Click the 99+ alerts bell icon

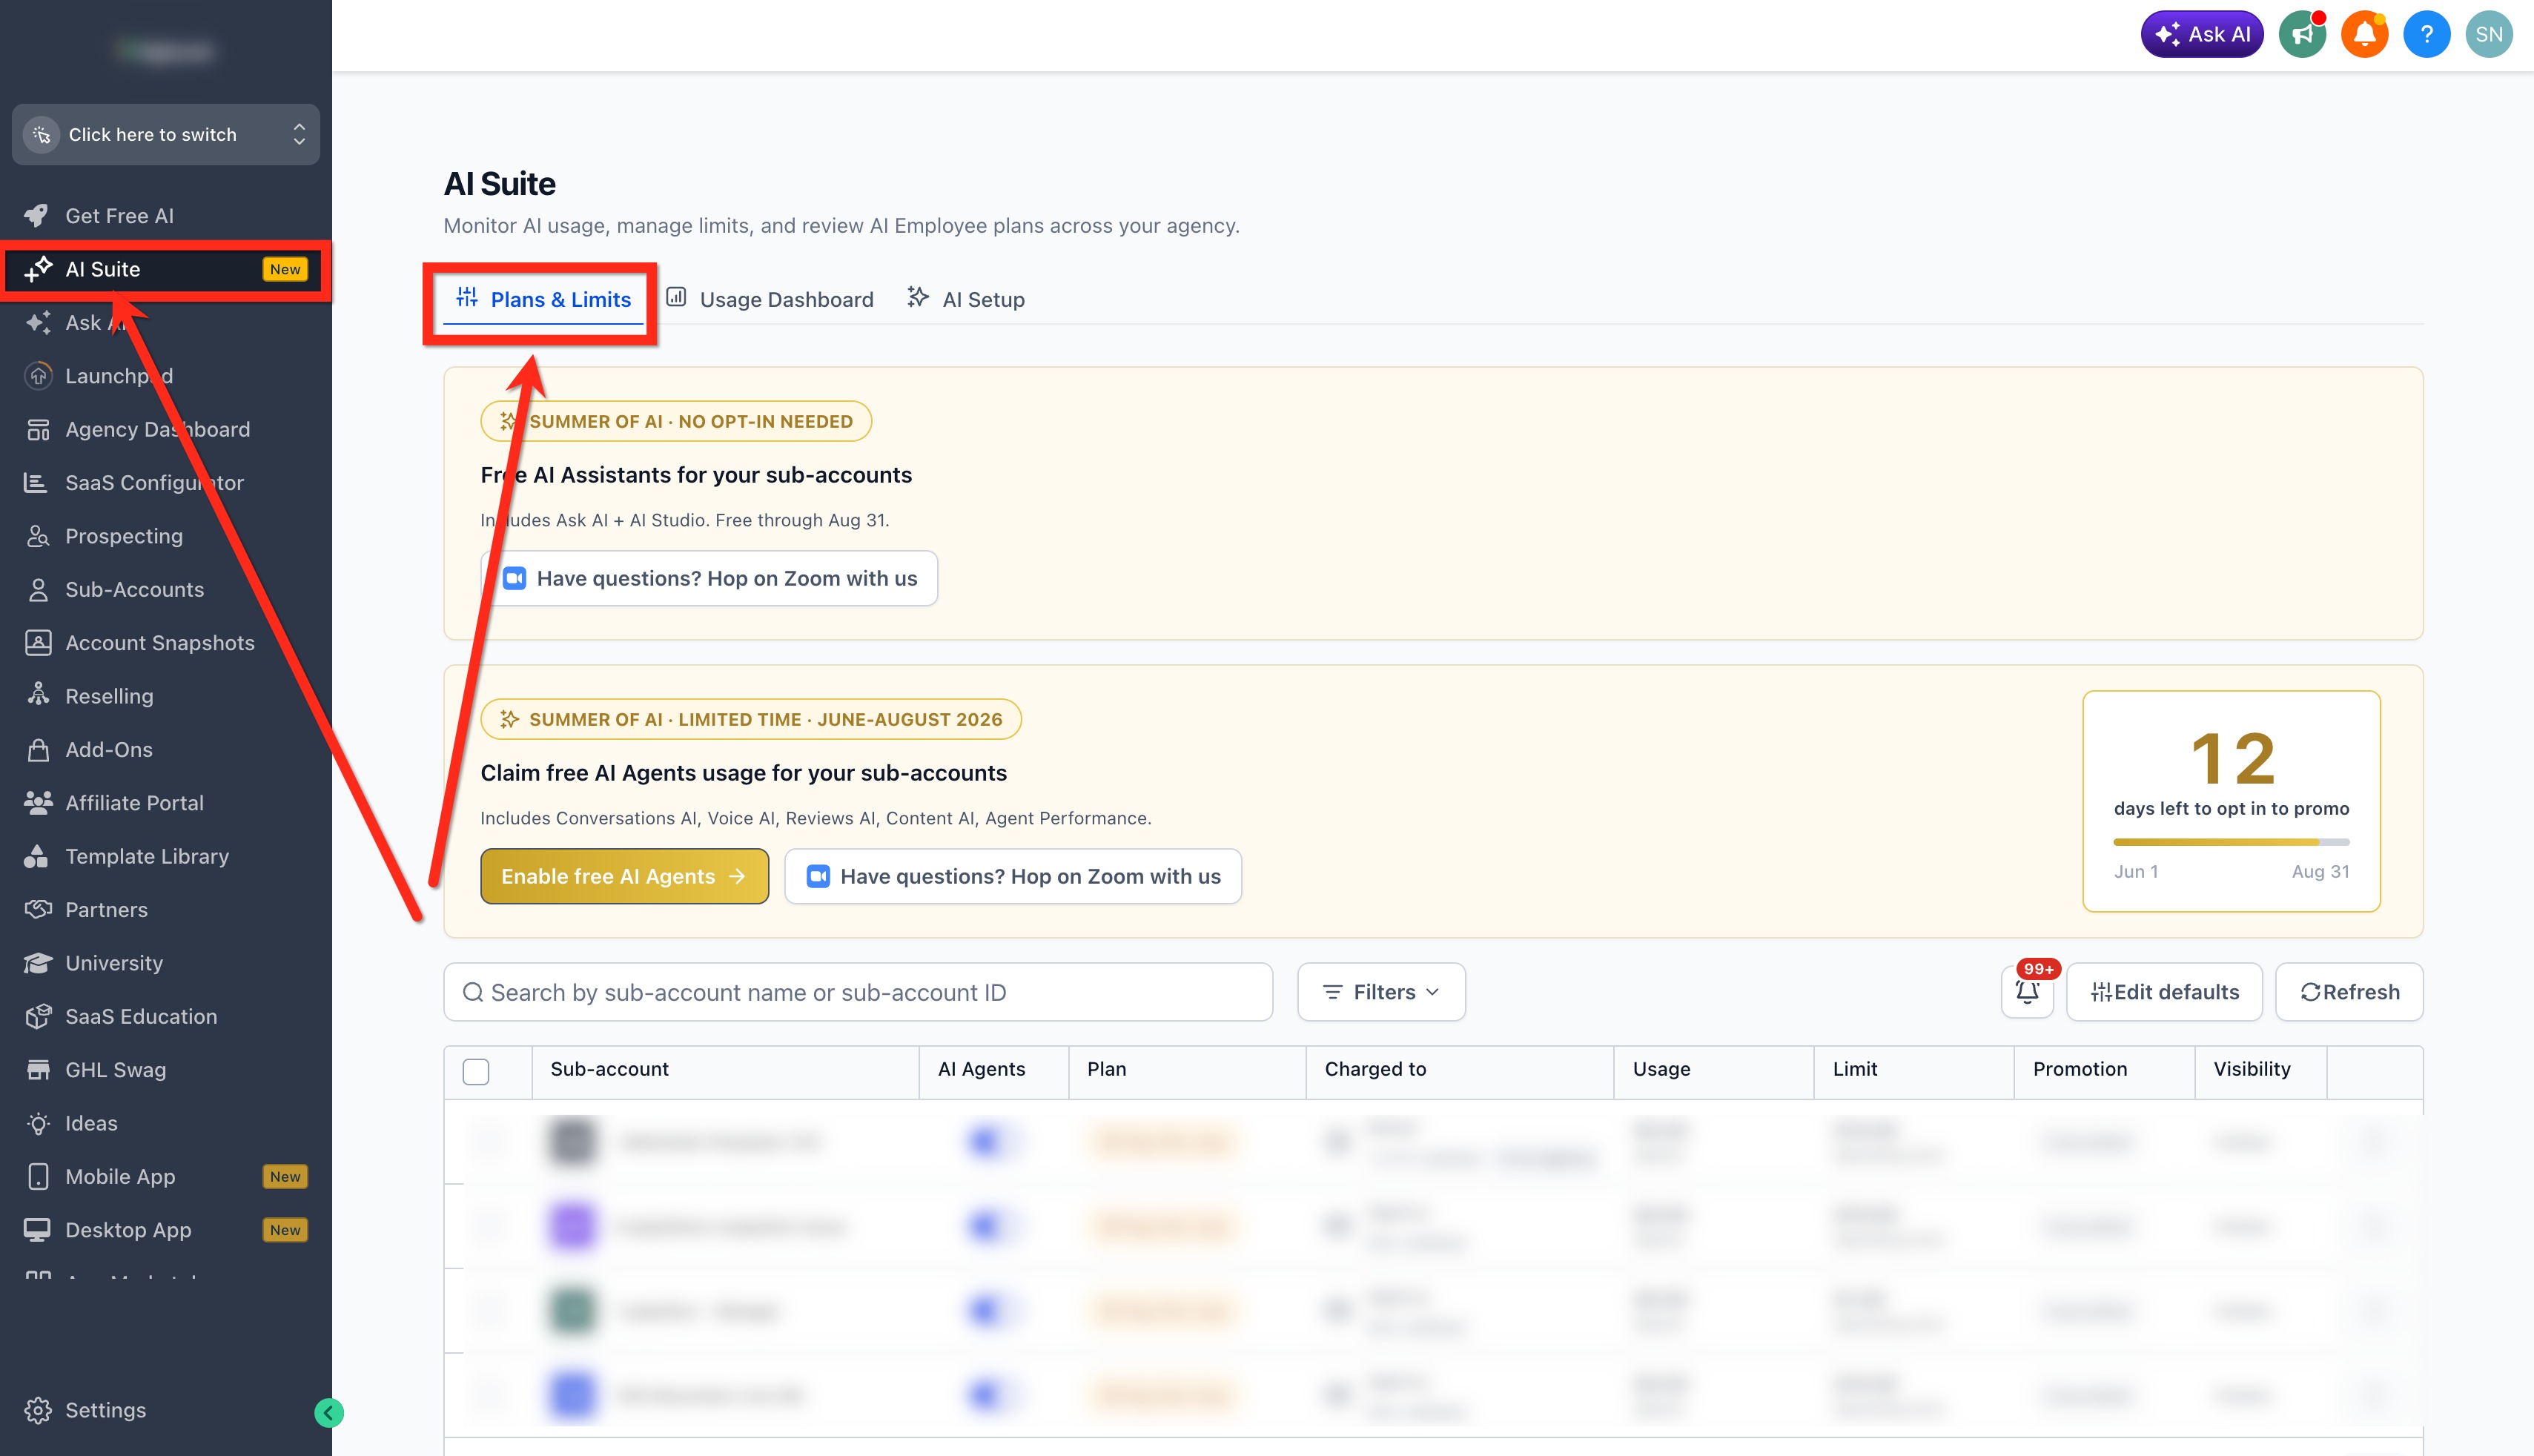click(x=2027, y=992)
